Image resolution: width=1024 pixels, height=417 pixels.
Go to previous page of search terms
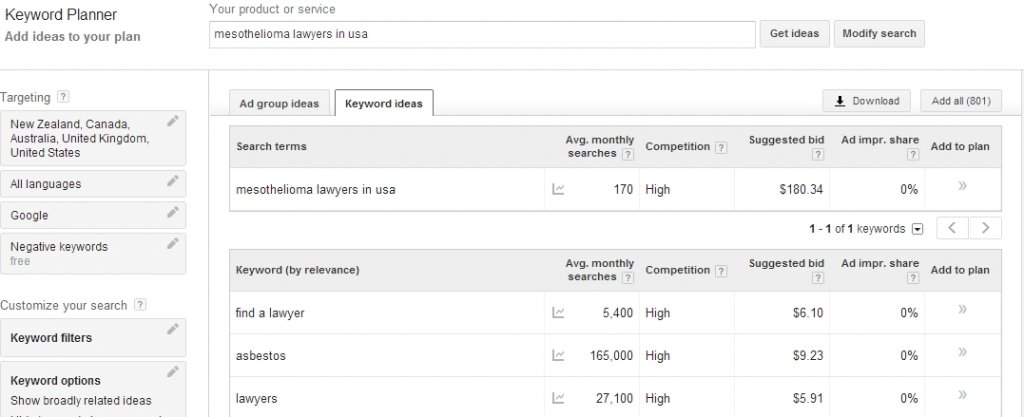952,228
